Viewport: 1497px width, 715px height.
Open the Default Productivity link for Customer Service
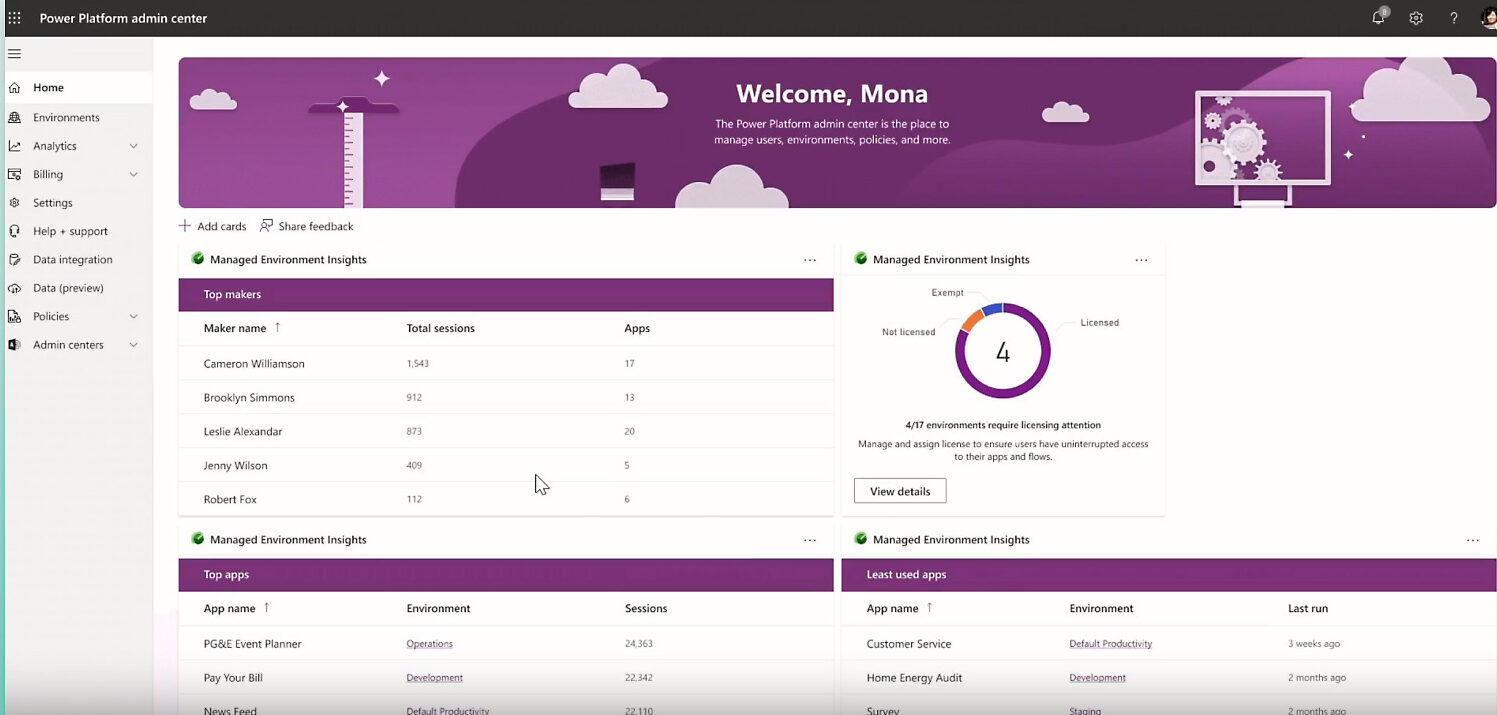point(1111,644)
